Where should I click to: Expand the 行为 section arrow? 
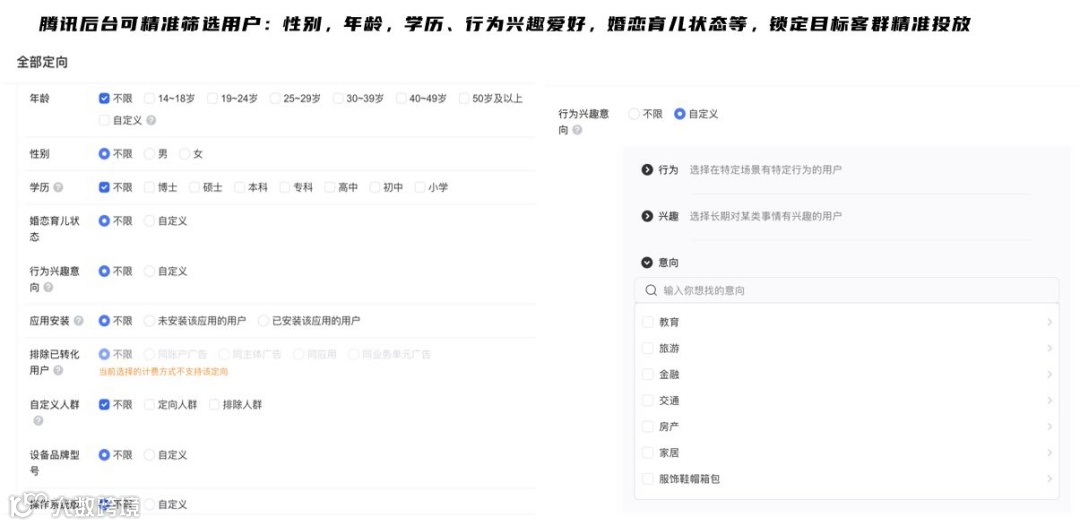(x=647, y=169)
